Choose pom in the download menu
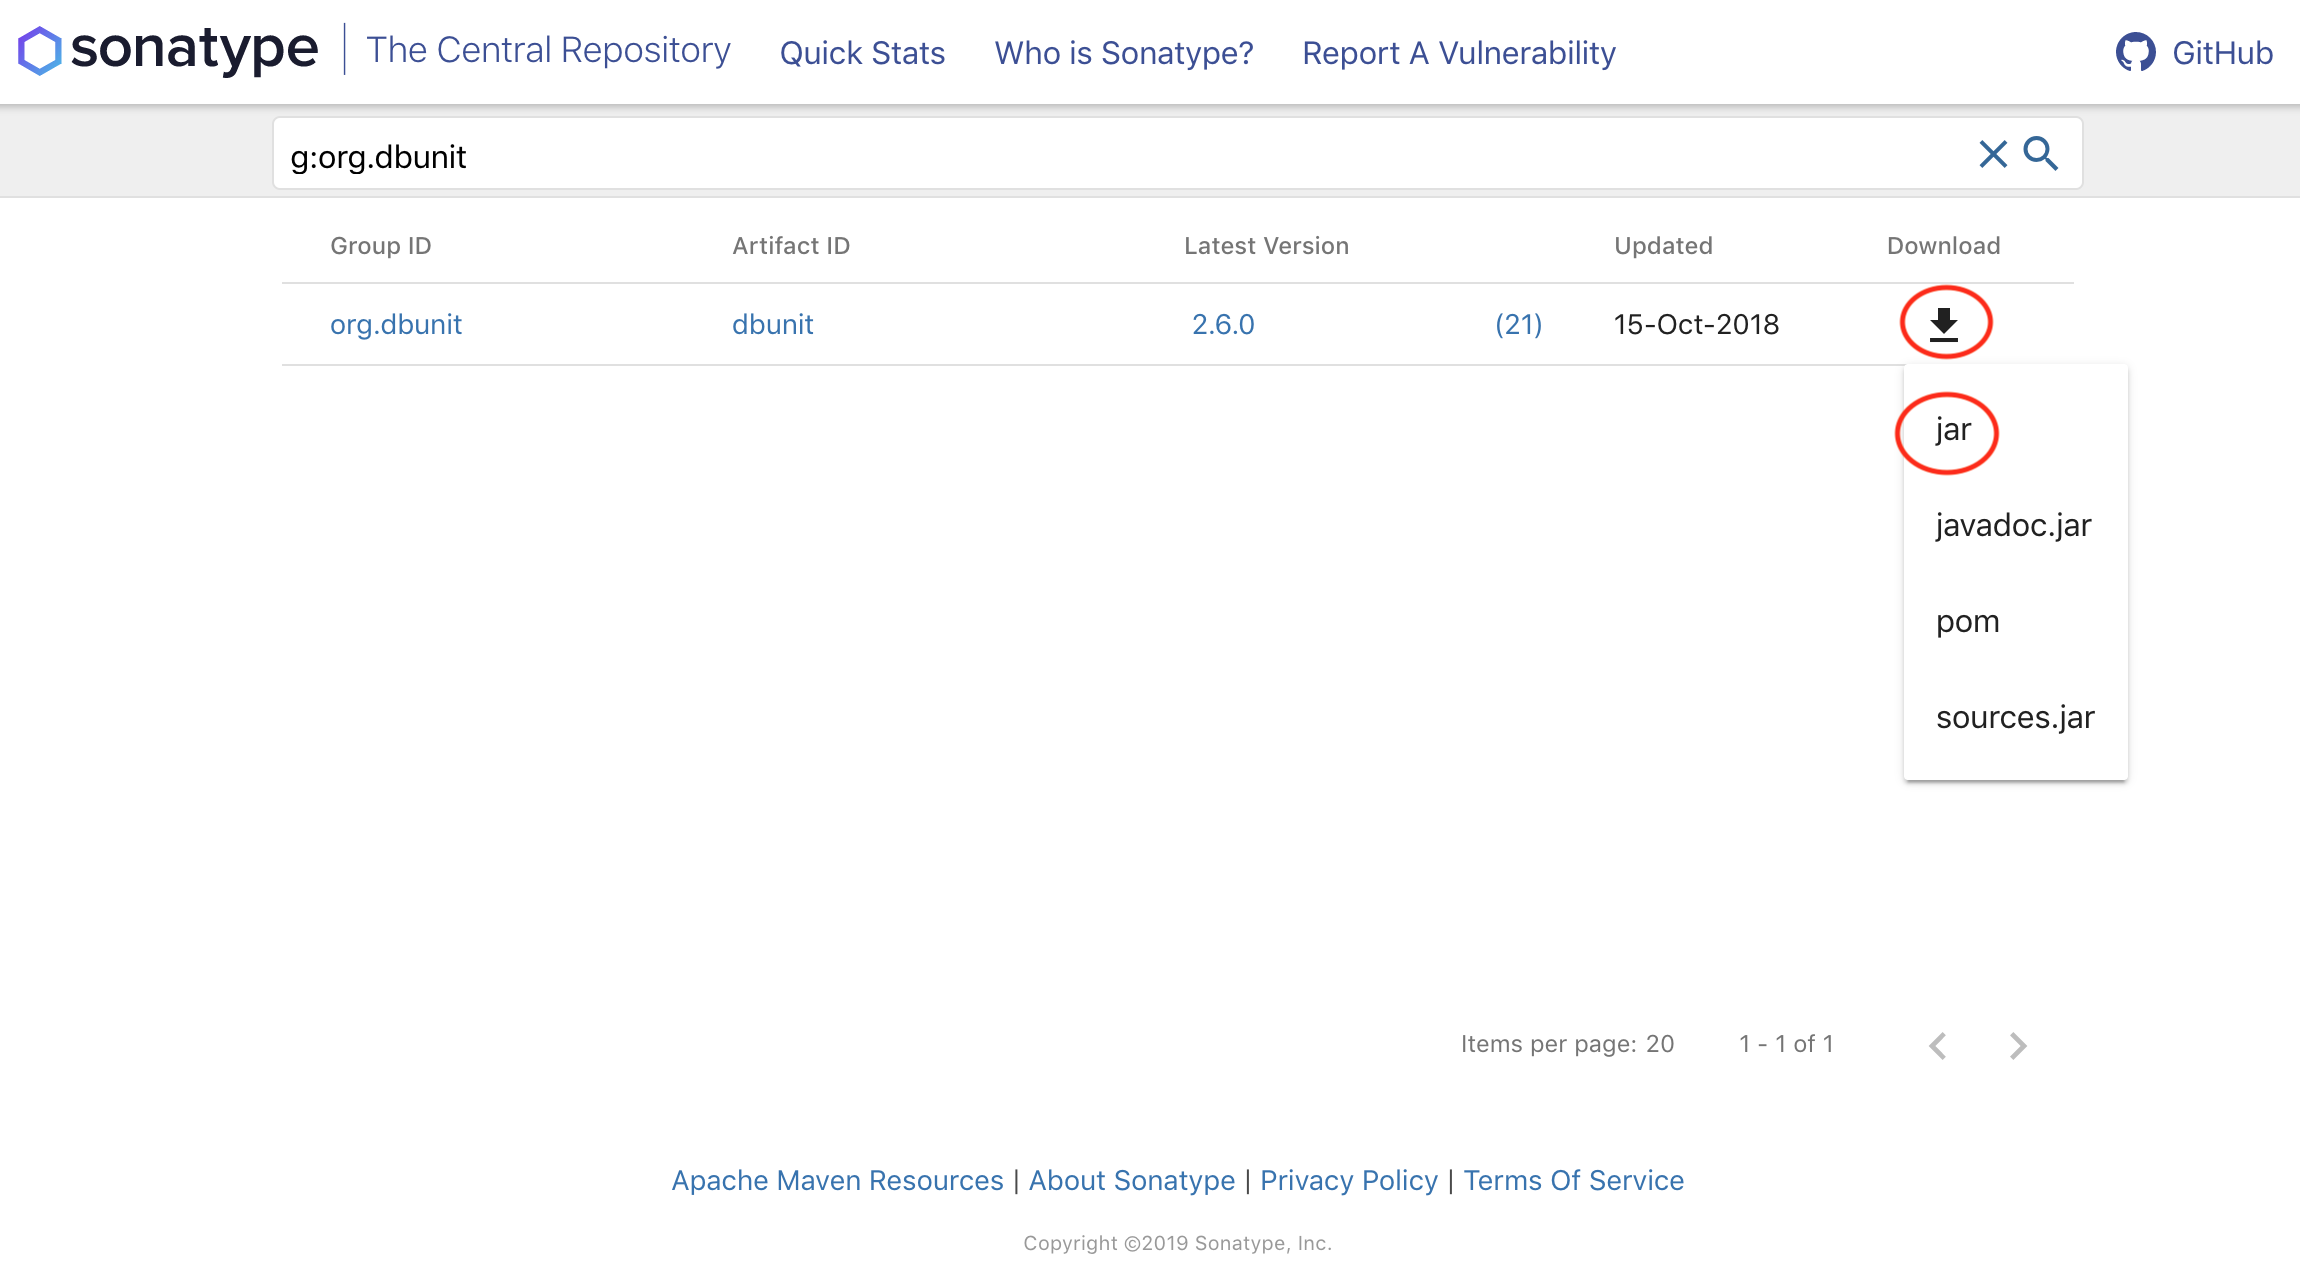Viewport: 2300px width, 1272px height. click(x=1967, y=621)
